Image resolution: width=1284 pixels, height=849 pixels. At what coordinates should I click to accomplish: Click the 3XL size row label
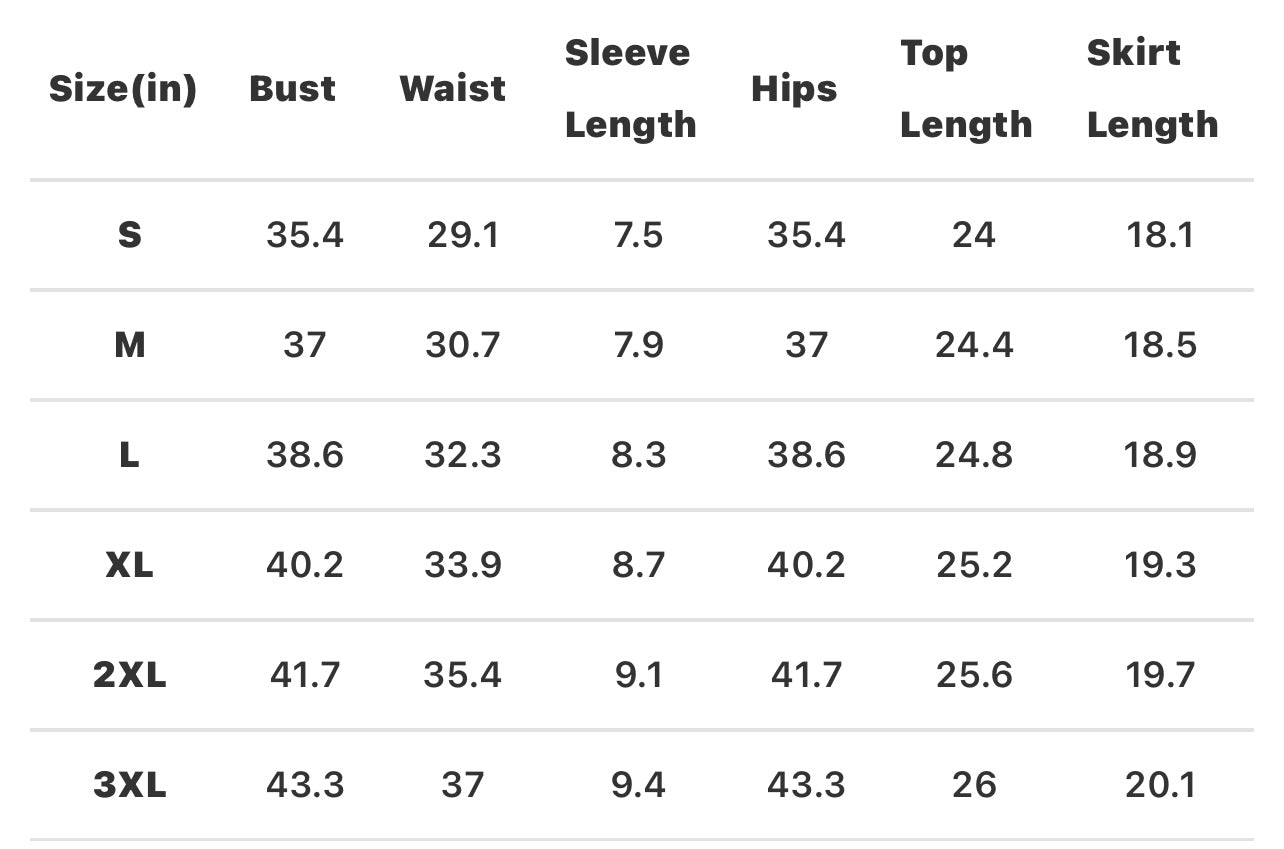click(130, 786)
